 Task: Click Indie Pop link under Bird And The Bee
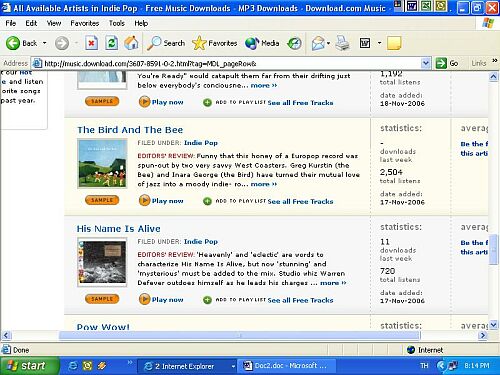pos(201,143)
